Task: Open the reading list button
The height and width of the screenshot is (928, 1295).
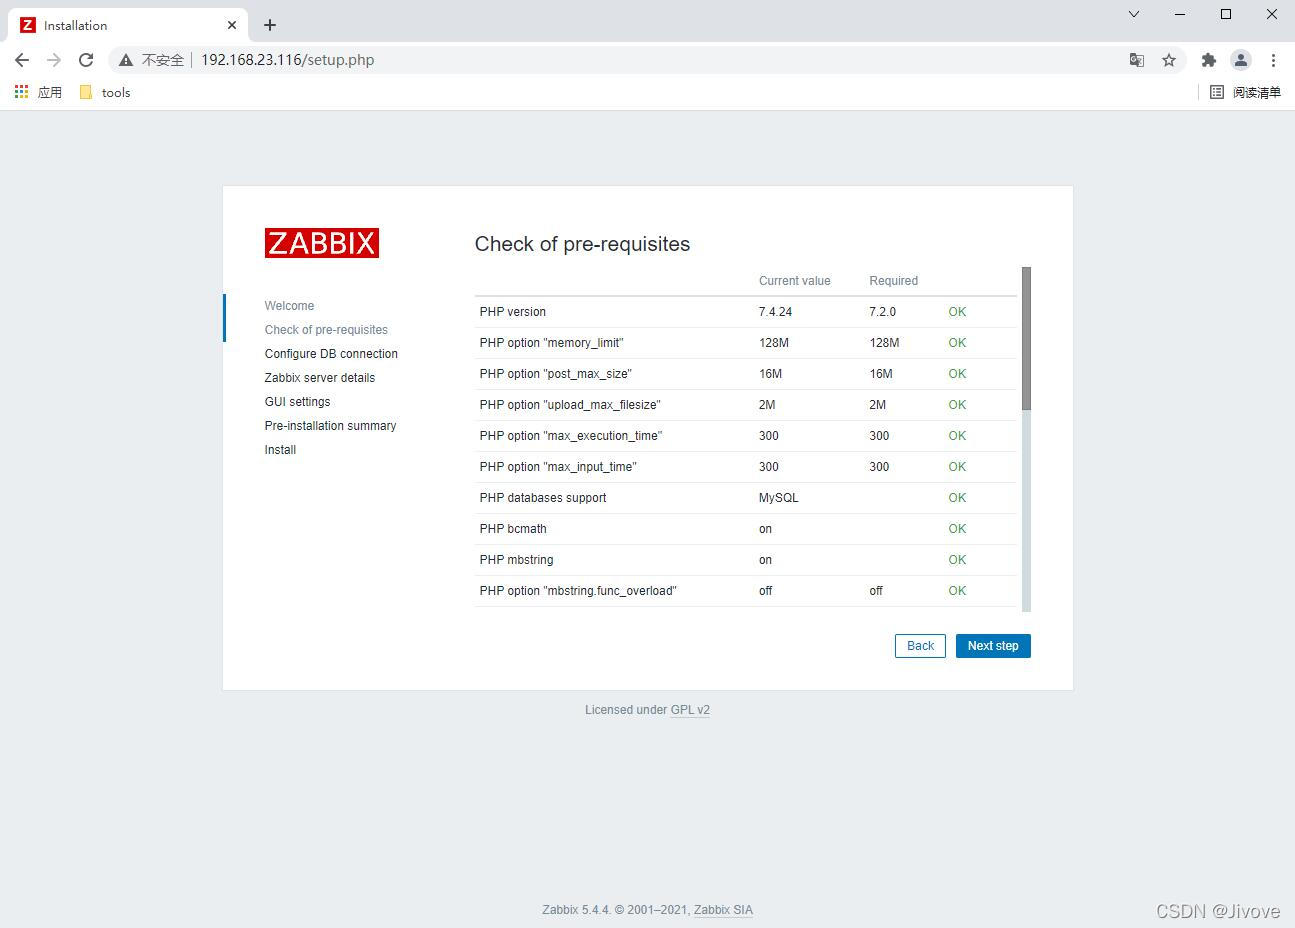Action: pyautogui.click(x=1245, y=92)
